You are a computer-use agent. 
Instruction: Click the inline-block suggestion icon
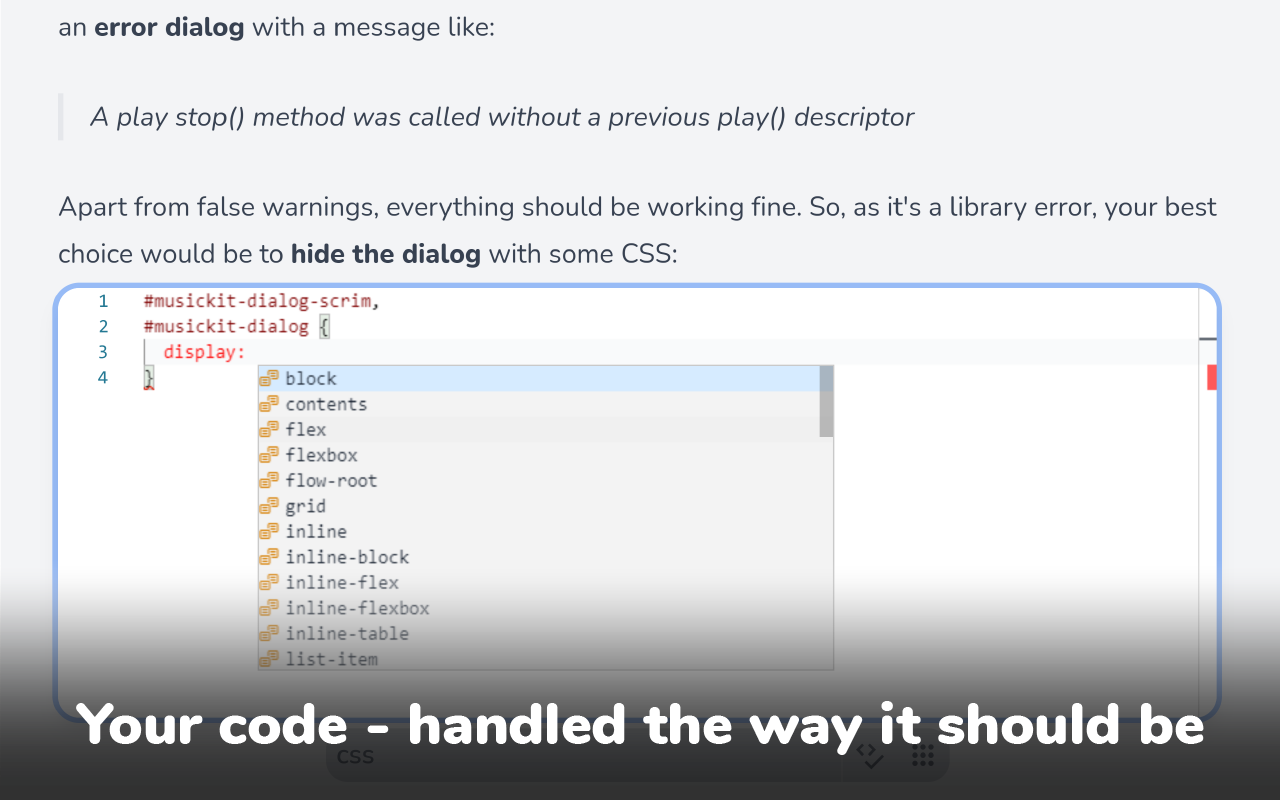(268, 556)
